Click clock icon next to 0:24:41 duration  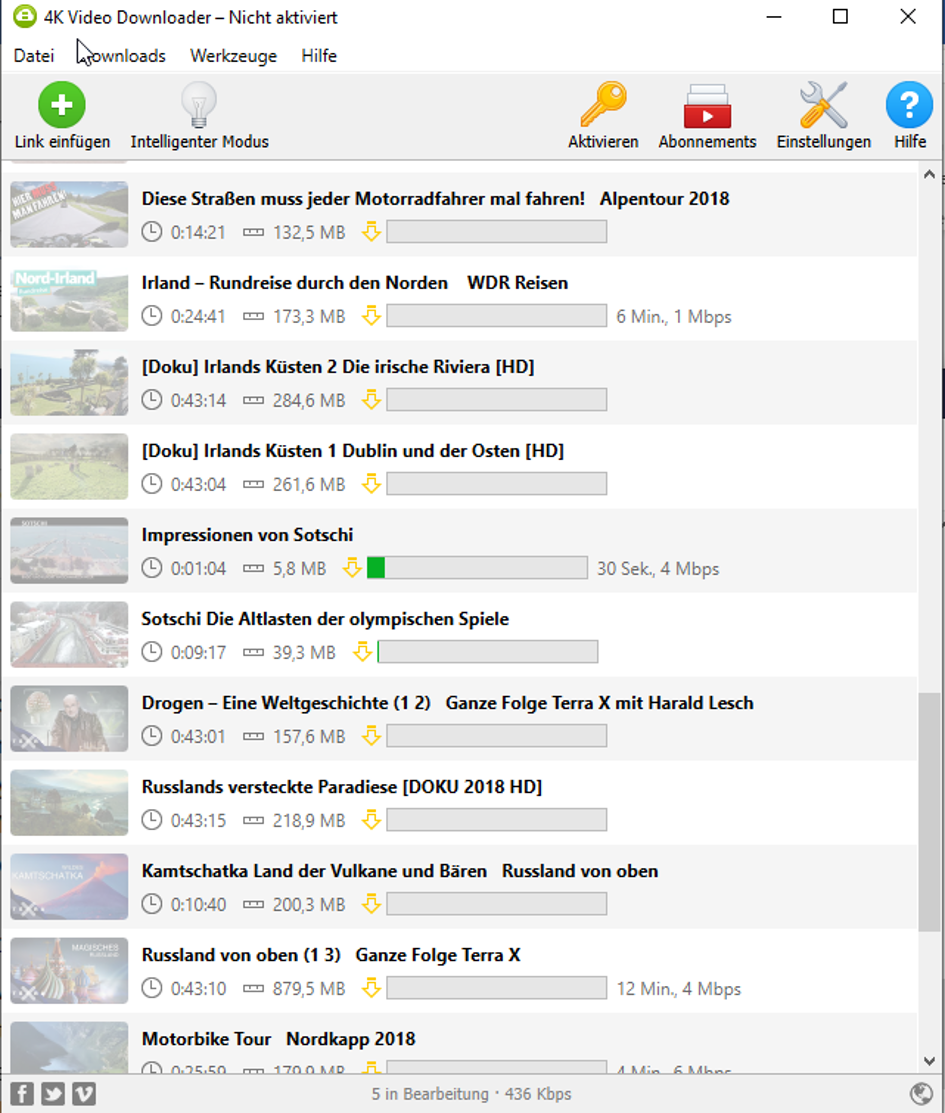click(151, 316)
